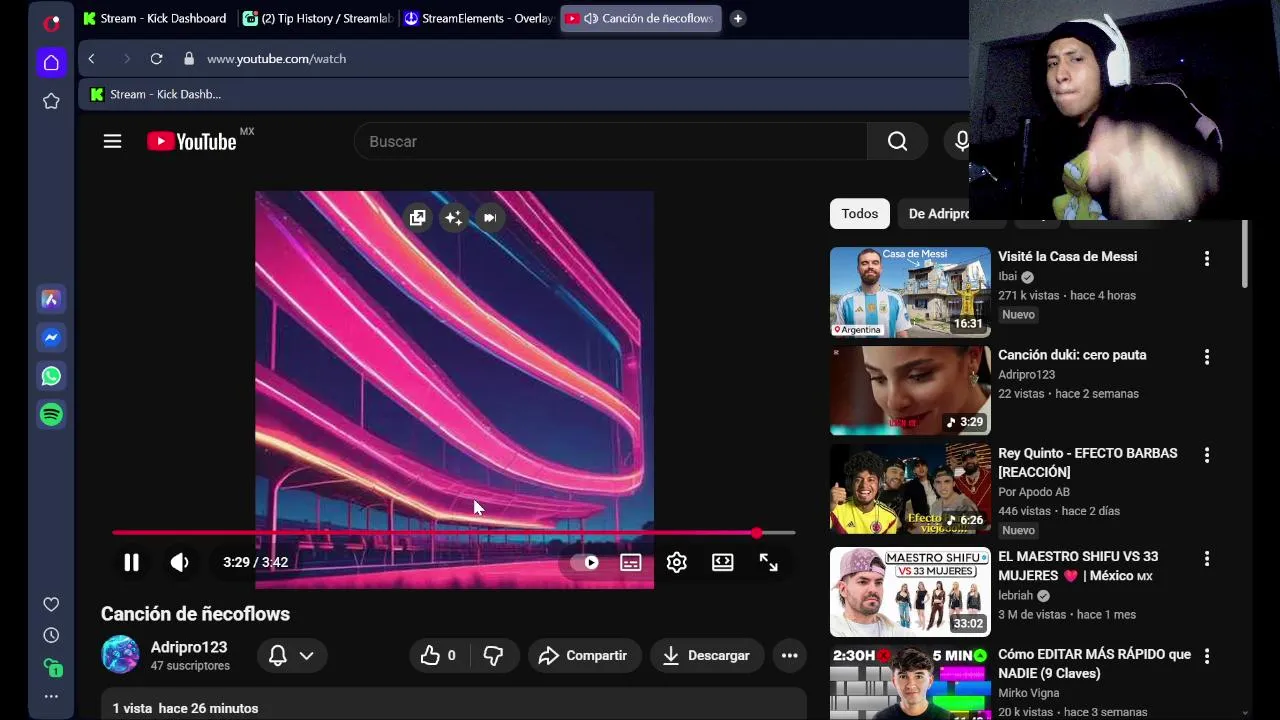Click the 1 vista hace 26 minutos text

pyautogui.click(x=185, y=708)
